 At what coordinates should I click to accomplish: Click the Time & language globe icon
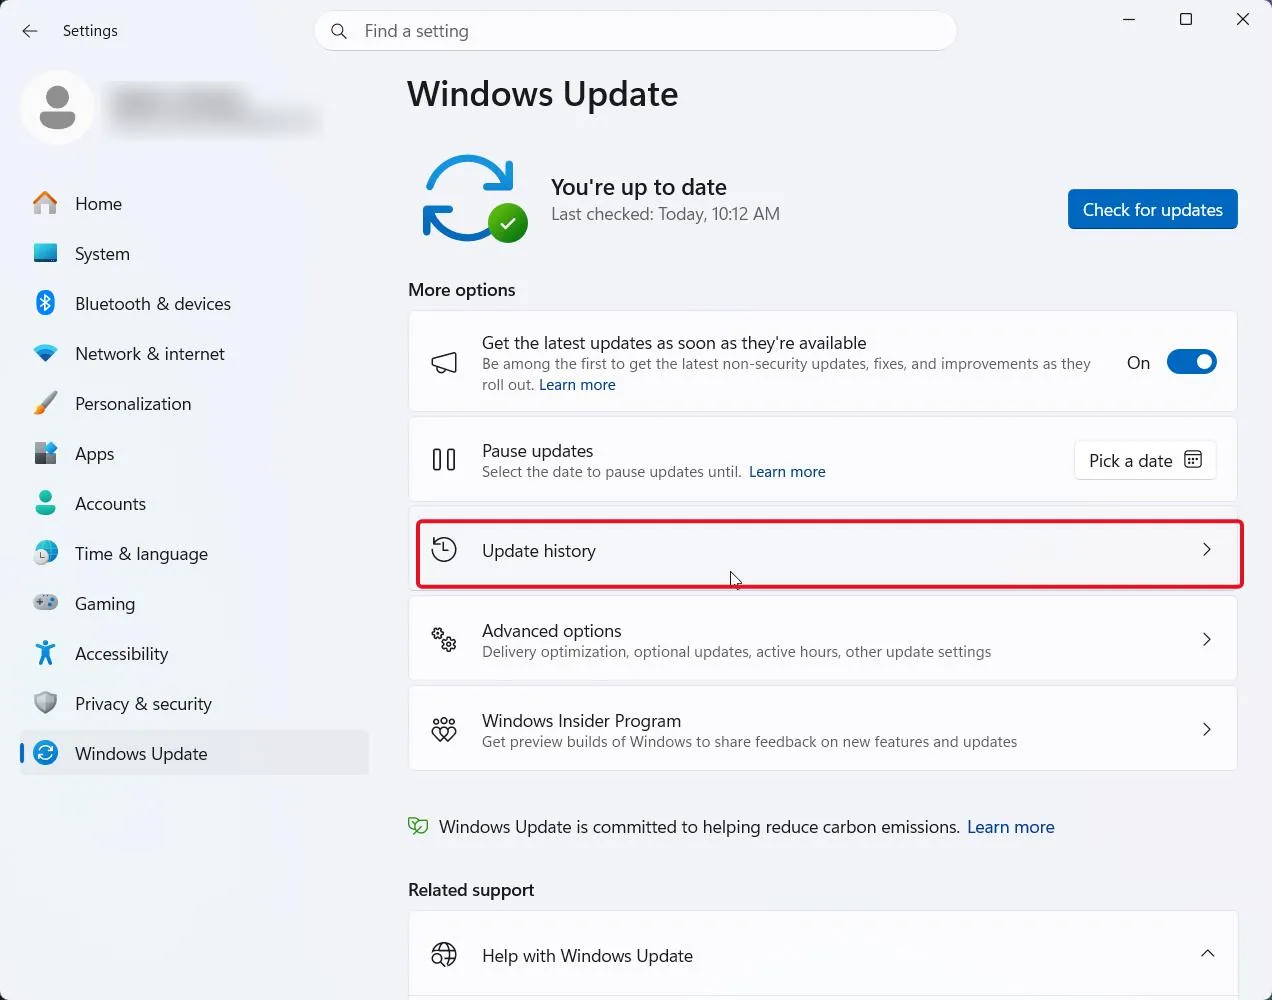(x=45, y=553)
